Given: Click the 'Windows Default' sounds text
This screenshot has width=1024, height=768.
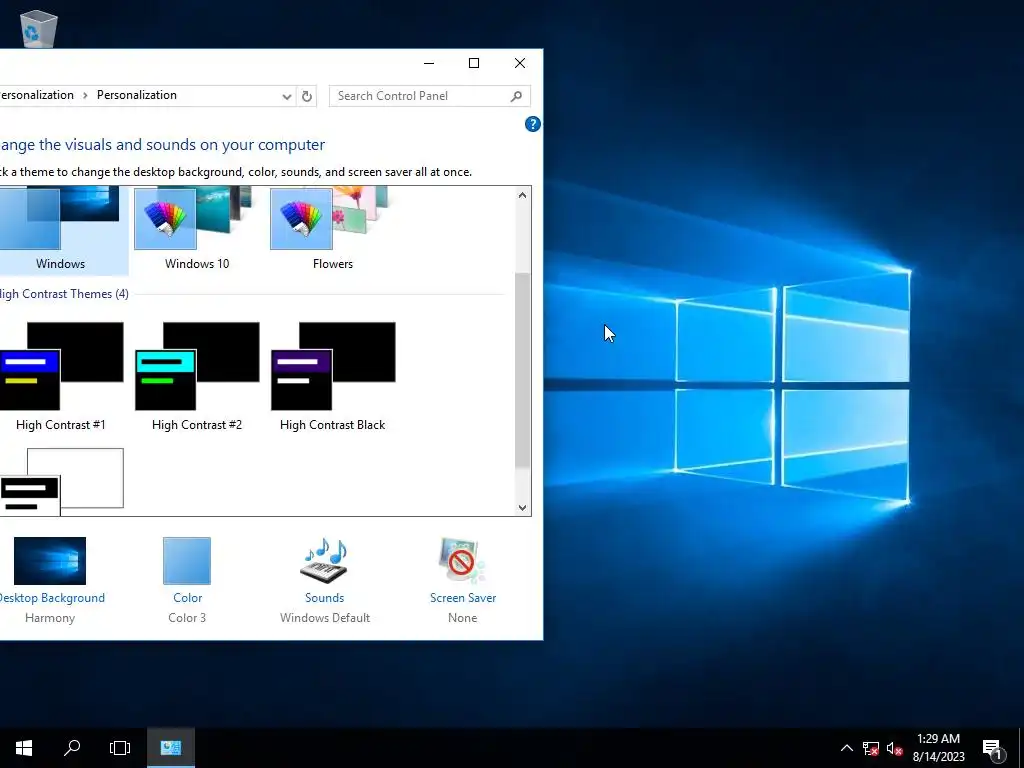Looking at the screenshot, I should click(x=325, y=618).
